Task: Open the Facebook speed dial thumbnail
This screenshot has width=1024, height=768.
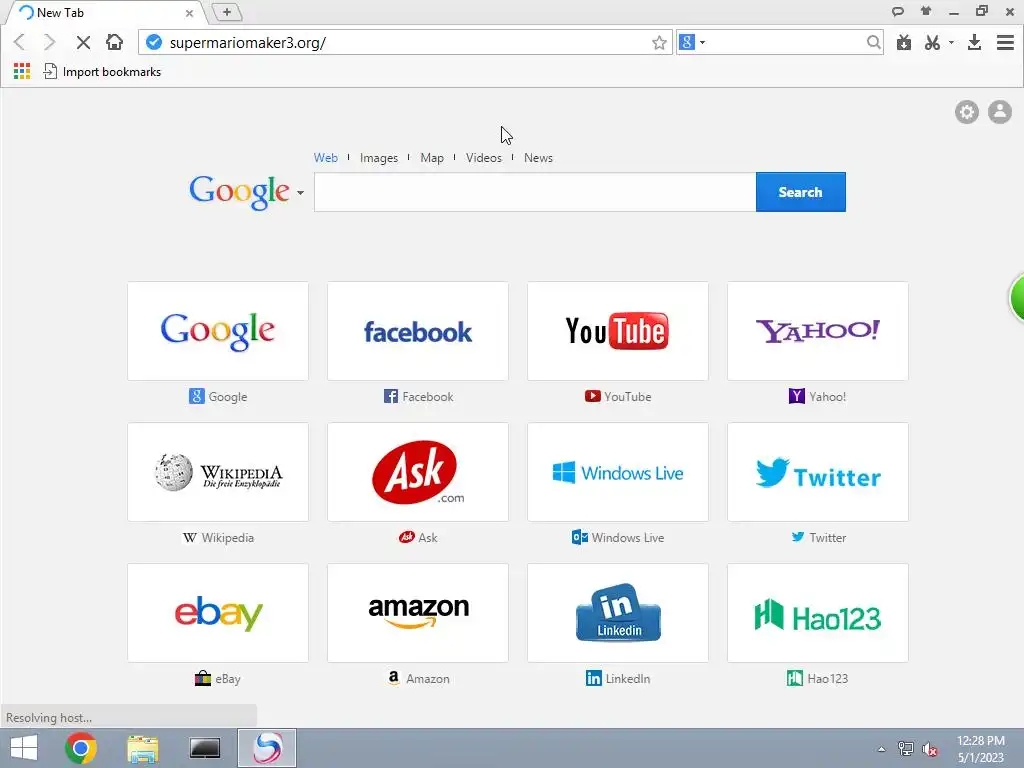Action: 418,331
